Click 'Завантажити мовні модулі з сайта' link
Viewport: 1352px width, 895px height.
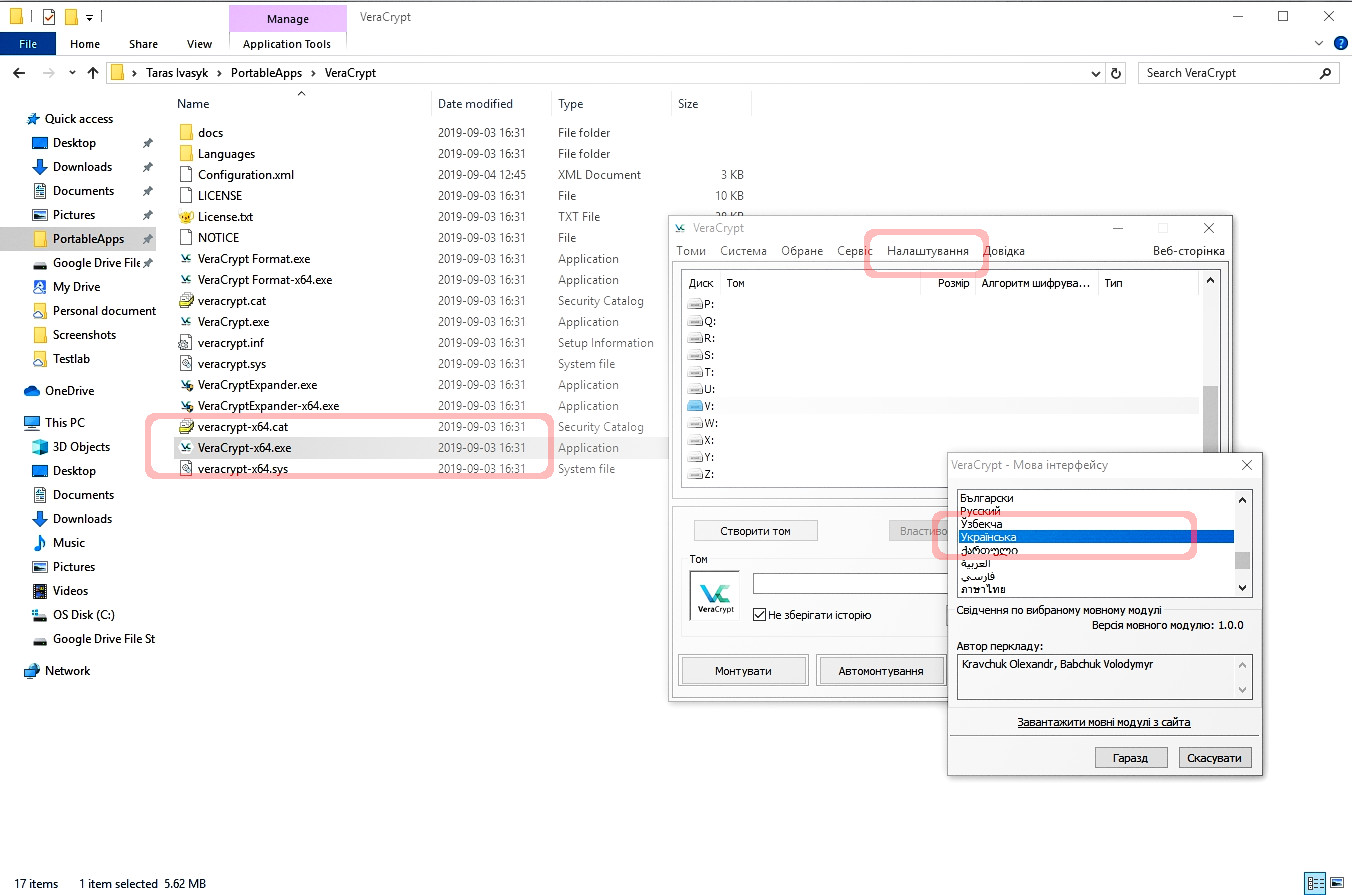pyautogui.click(x=1104, y=722)
